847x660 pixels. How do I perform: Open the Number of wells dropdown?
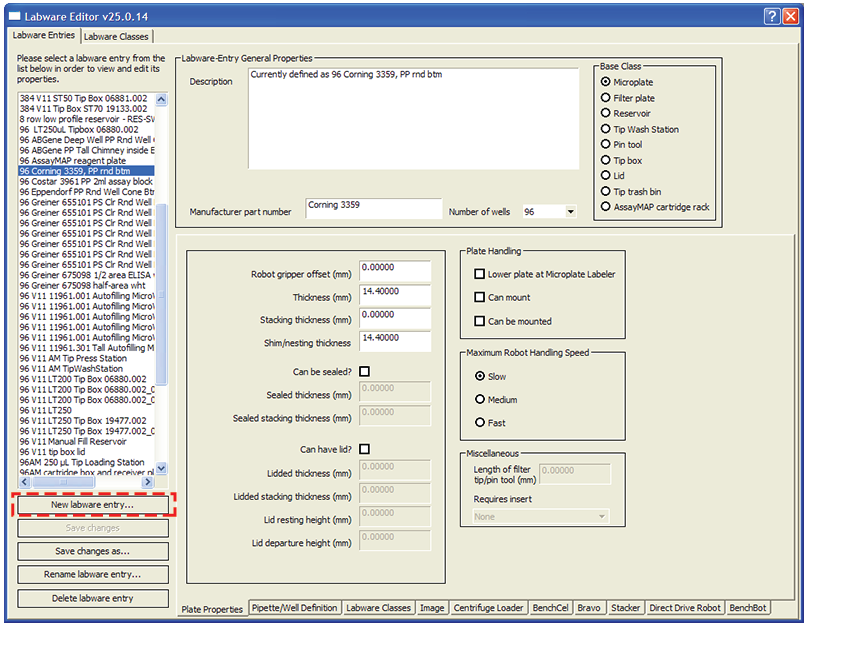click(x=570, y=212)
